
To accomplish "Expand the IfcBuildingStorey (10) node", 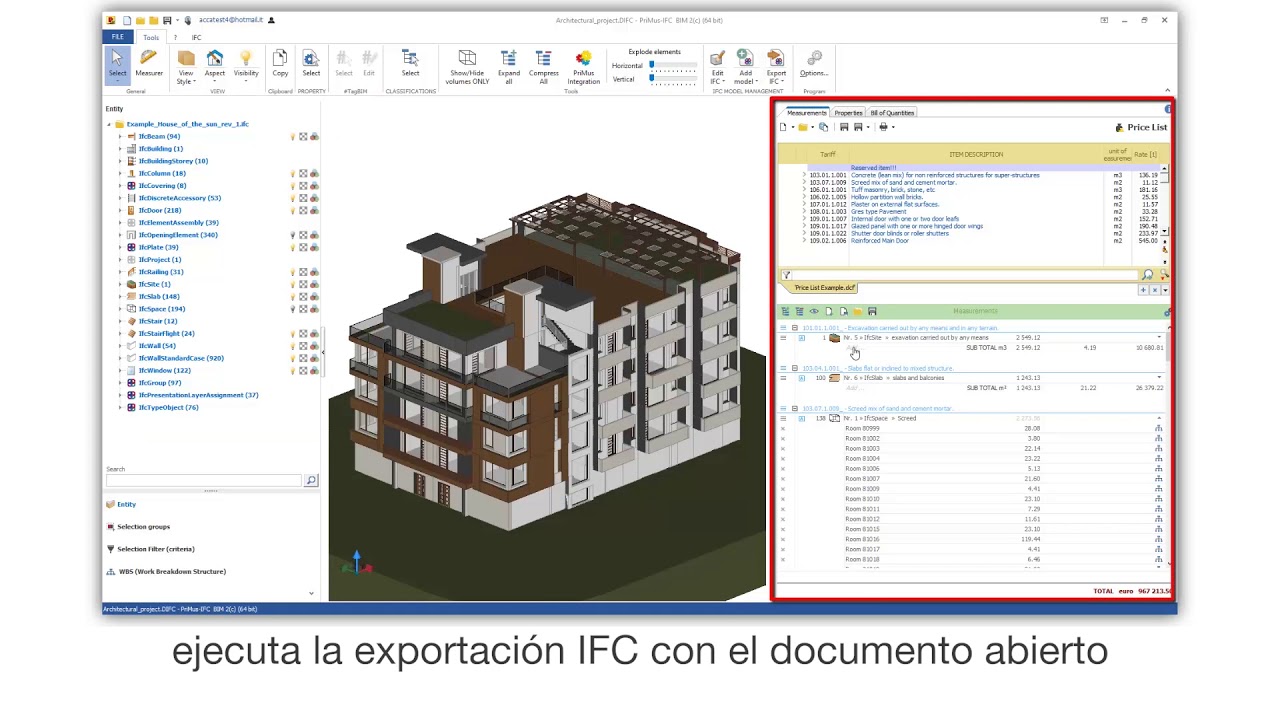I will pyautogui.click(x=120, y=161).
